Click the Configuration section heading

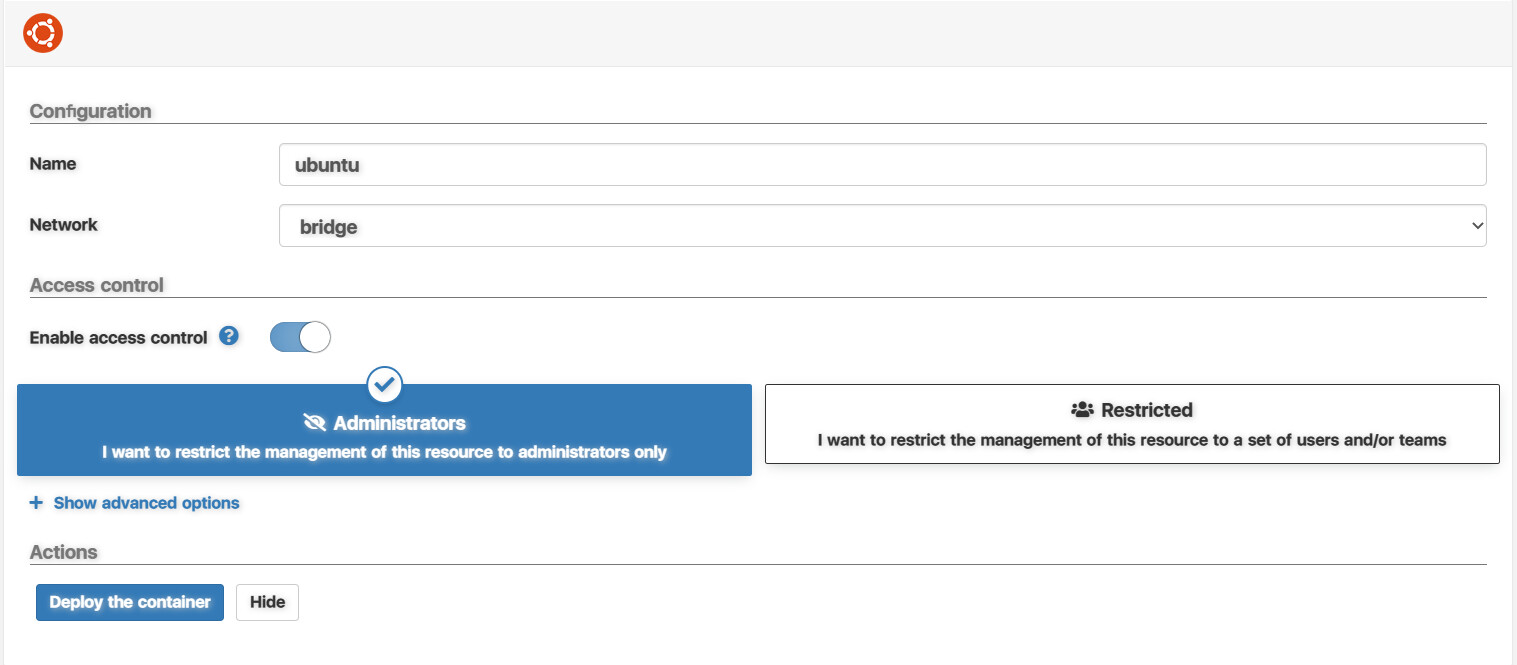coord(90,111)
